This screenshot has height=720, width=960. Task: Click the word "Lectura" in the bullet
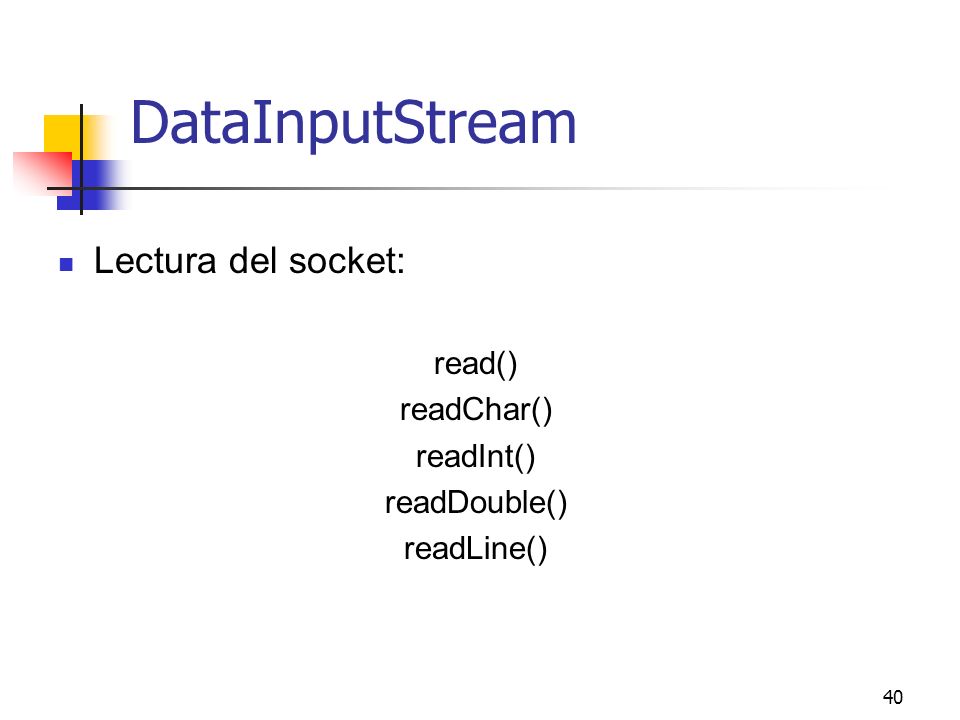tap(155, 261)
